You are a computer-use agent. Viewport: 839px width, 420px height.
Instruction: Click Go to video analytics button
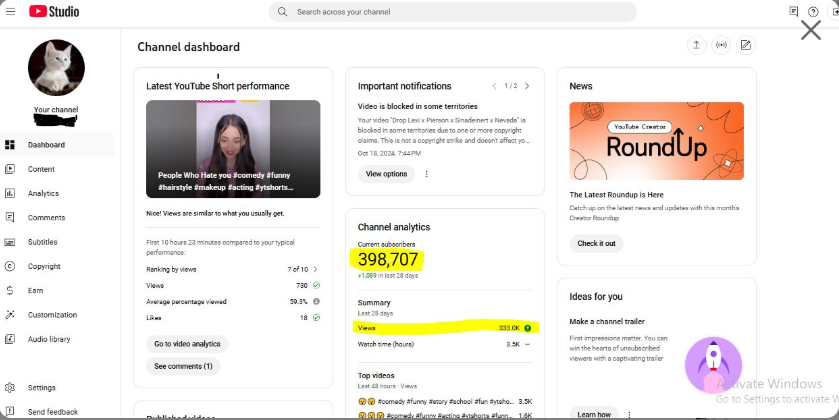[x=187, y=344]
